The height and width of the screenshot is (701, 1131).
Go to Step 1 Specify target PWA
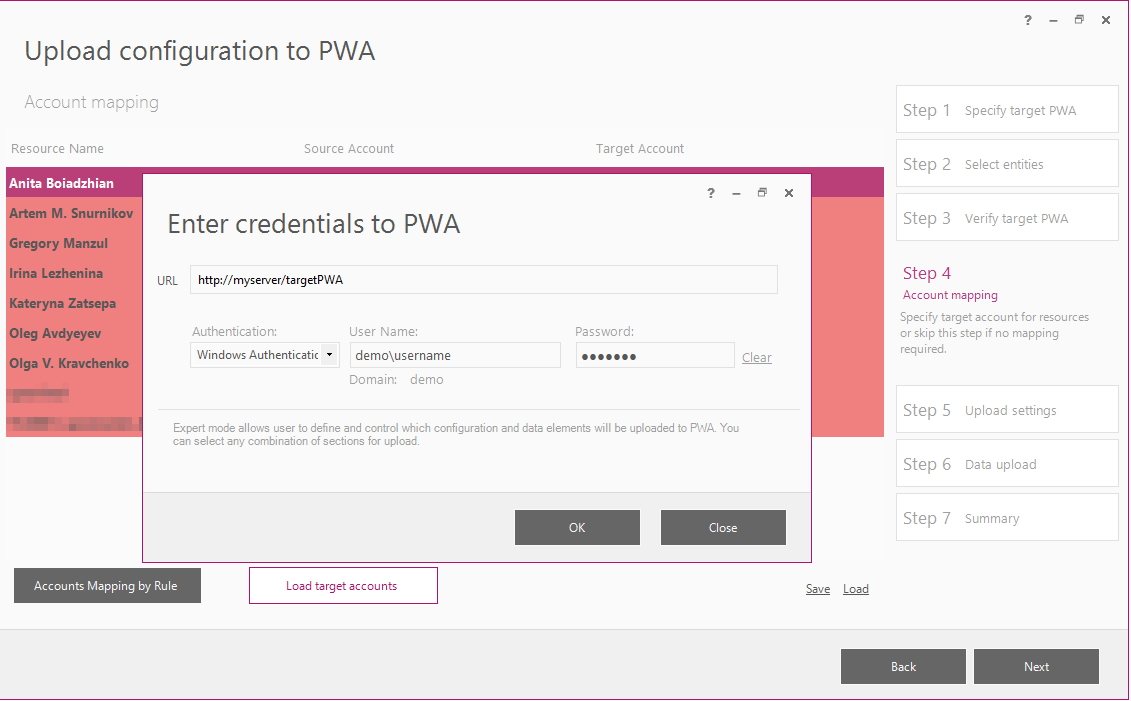(x=1007, y=110)
